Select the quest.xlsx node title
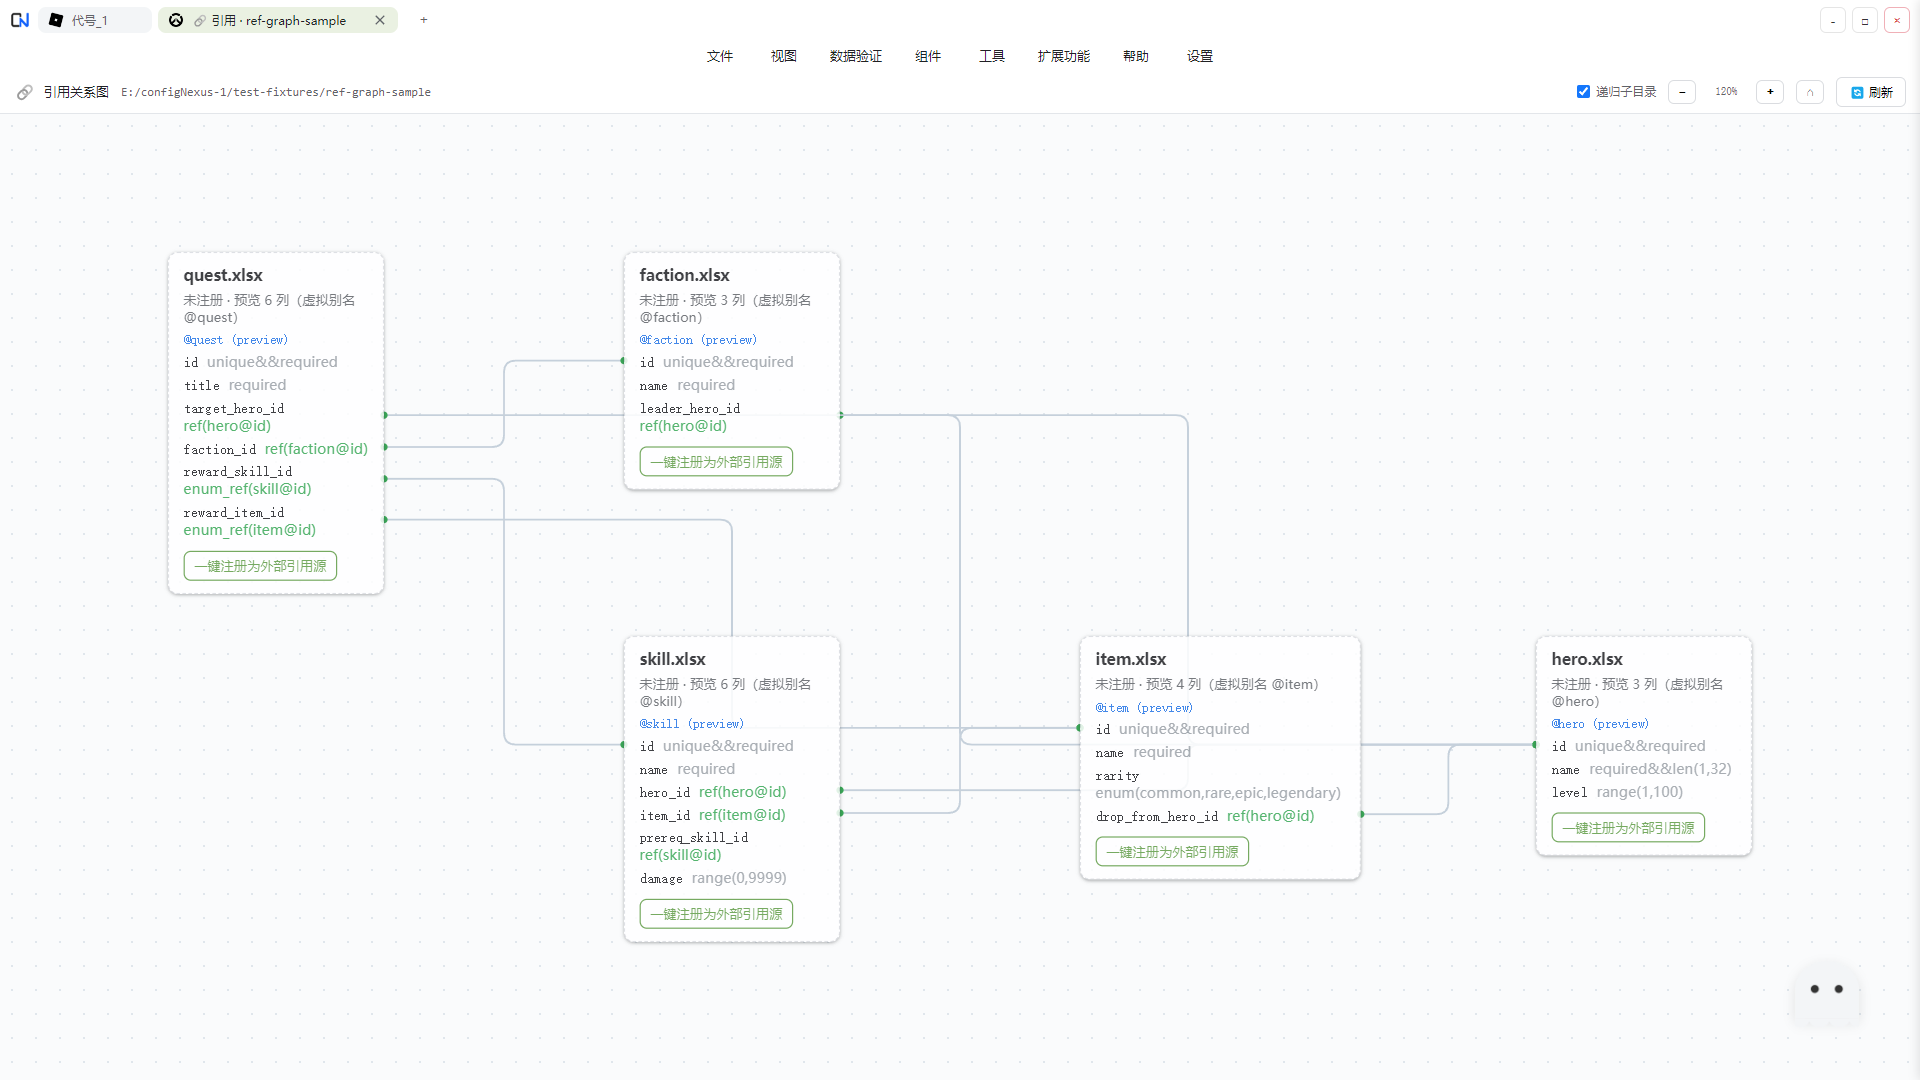Image resolution: width=1920 pixels, height=1080 pixels. click(x=223, y=275)
